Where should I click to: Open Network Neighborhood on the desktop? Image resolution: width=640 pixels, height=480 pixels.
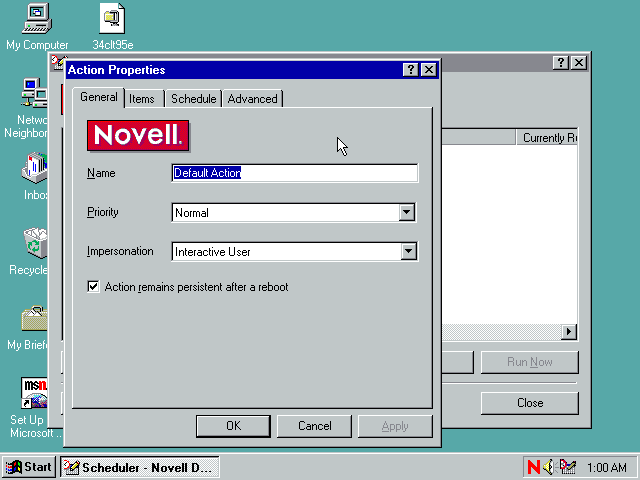coord(34,95)
